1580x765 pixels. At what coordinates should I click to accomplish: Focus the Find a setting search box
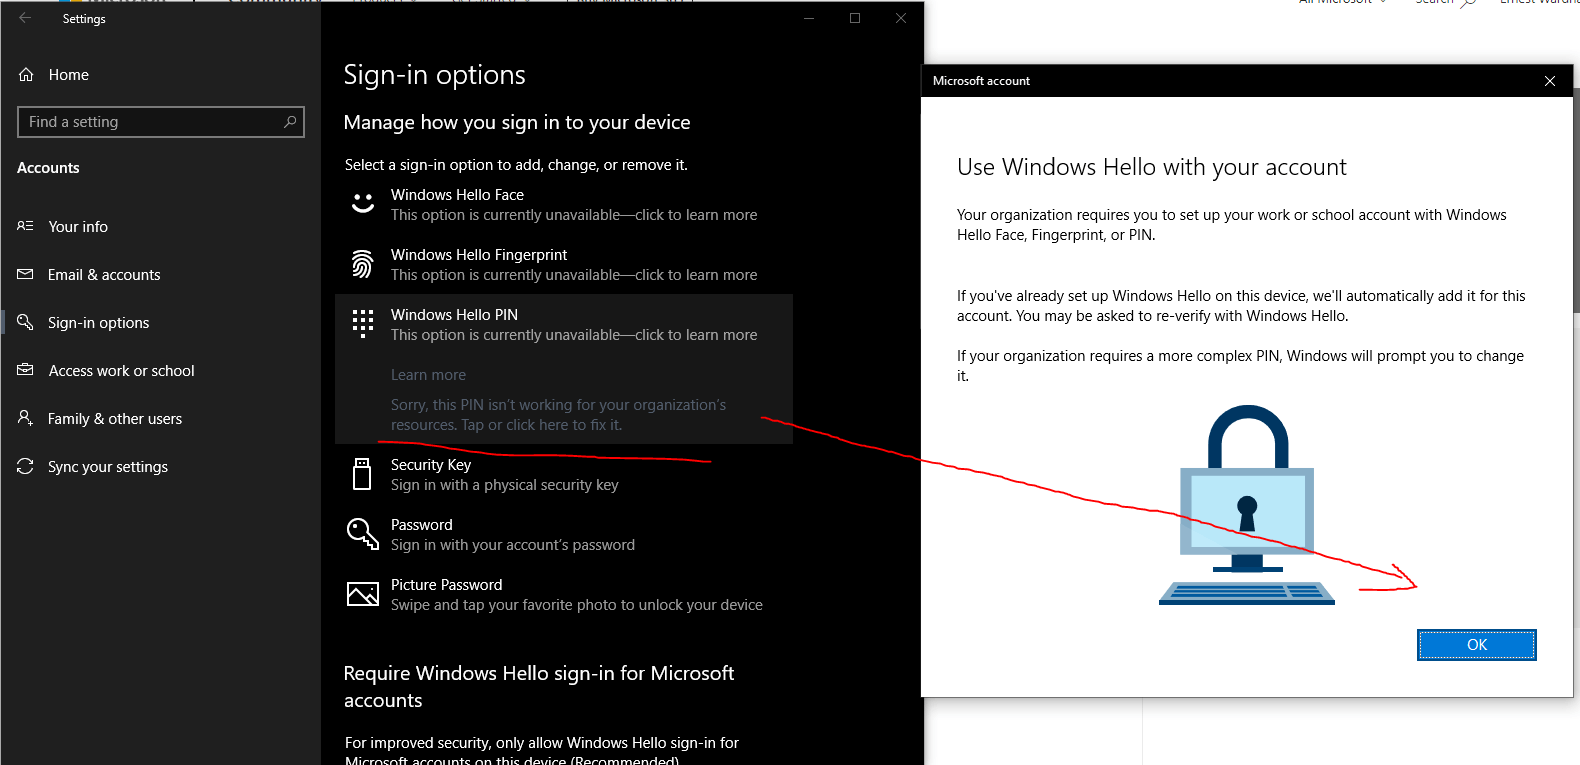click(161, 122)
